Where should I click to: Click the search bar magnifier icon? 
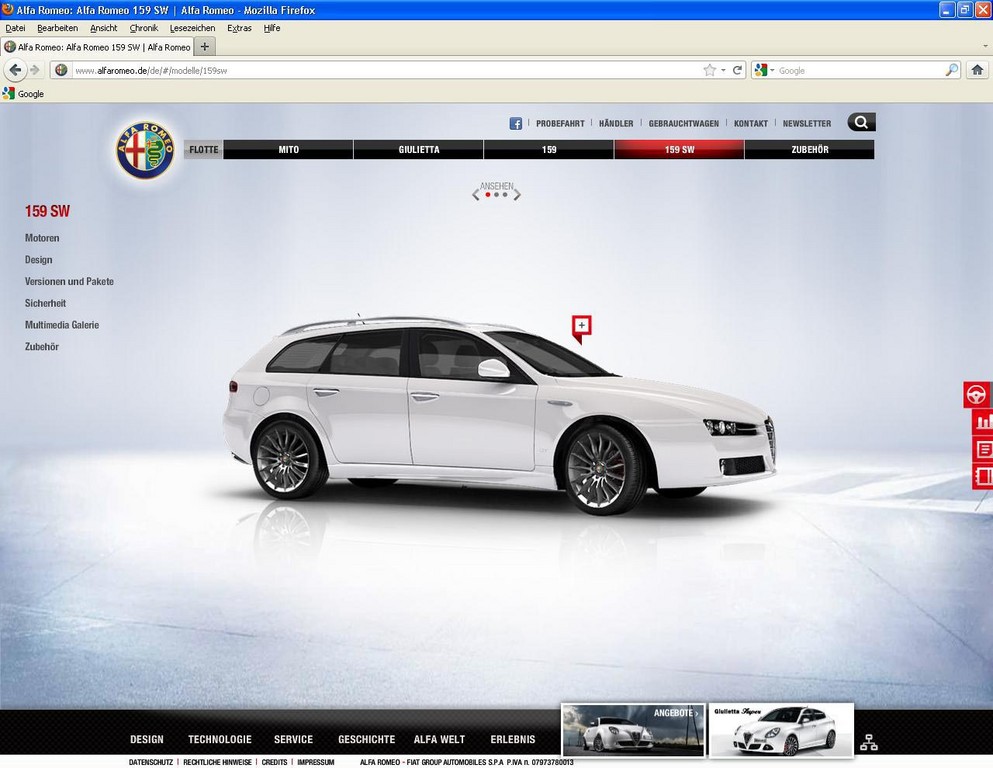coord(951,70)
